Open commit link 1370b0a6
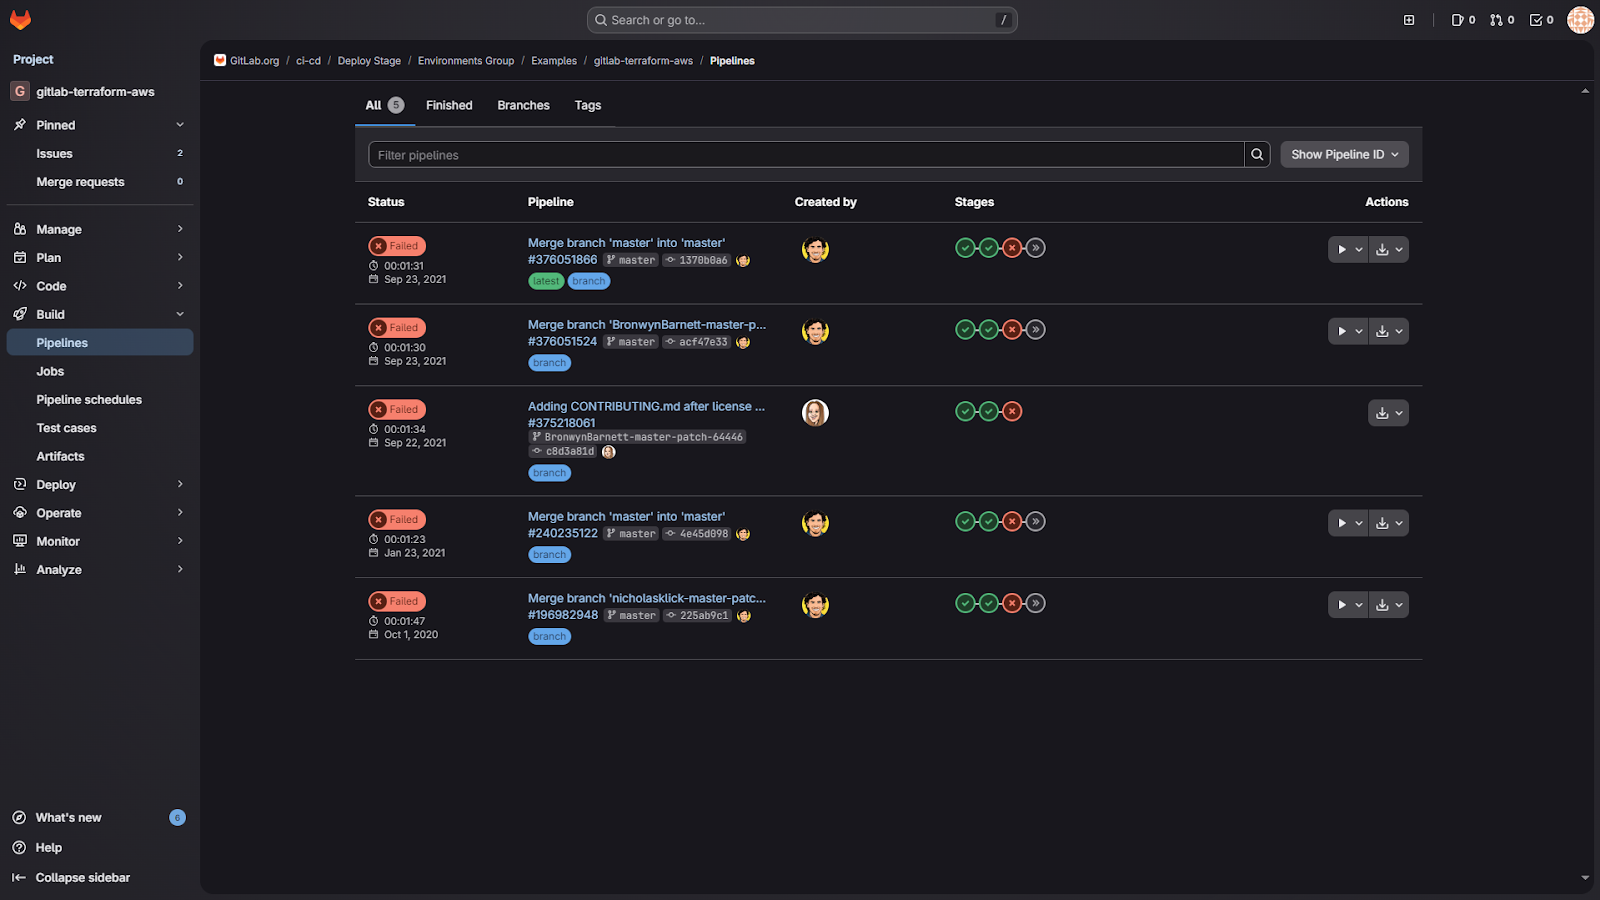 703,260
